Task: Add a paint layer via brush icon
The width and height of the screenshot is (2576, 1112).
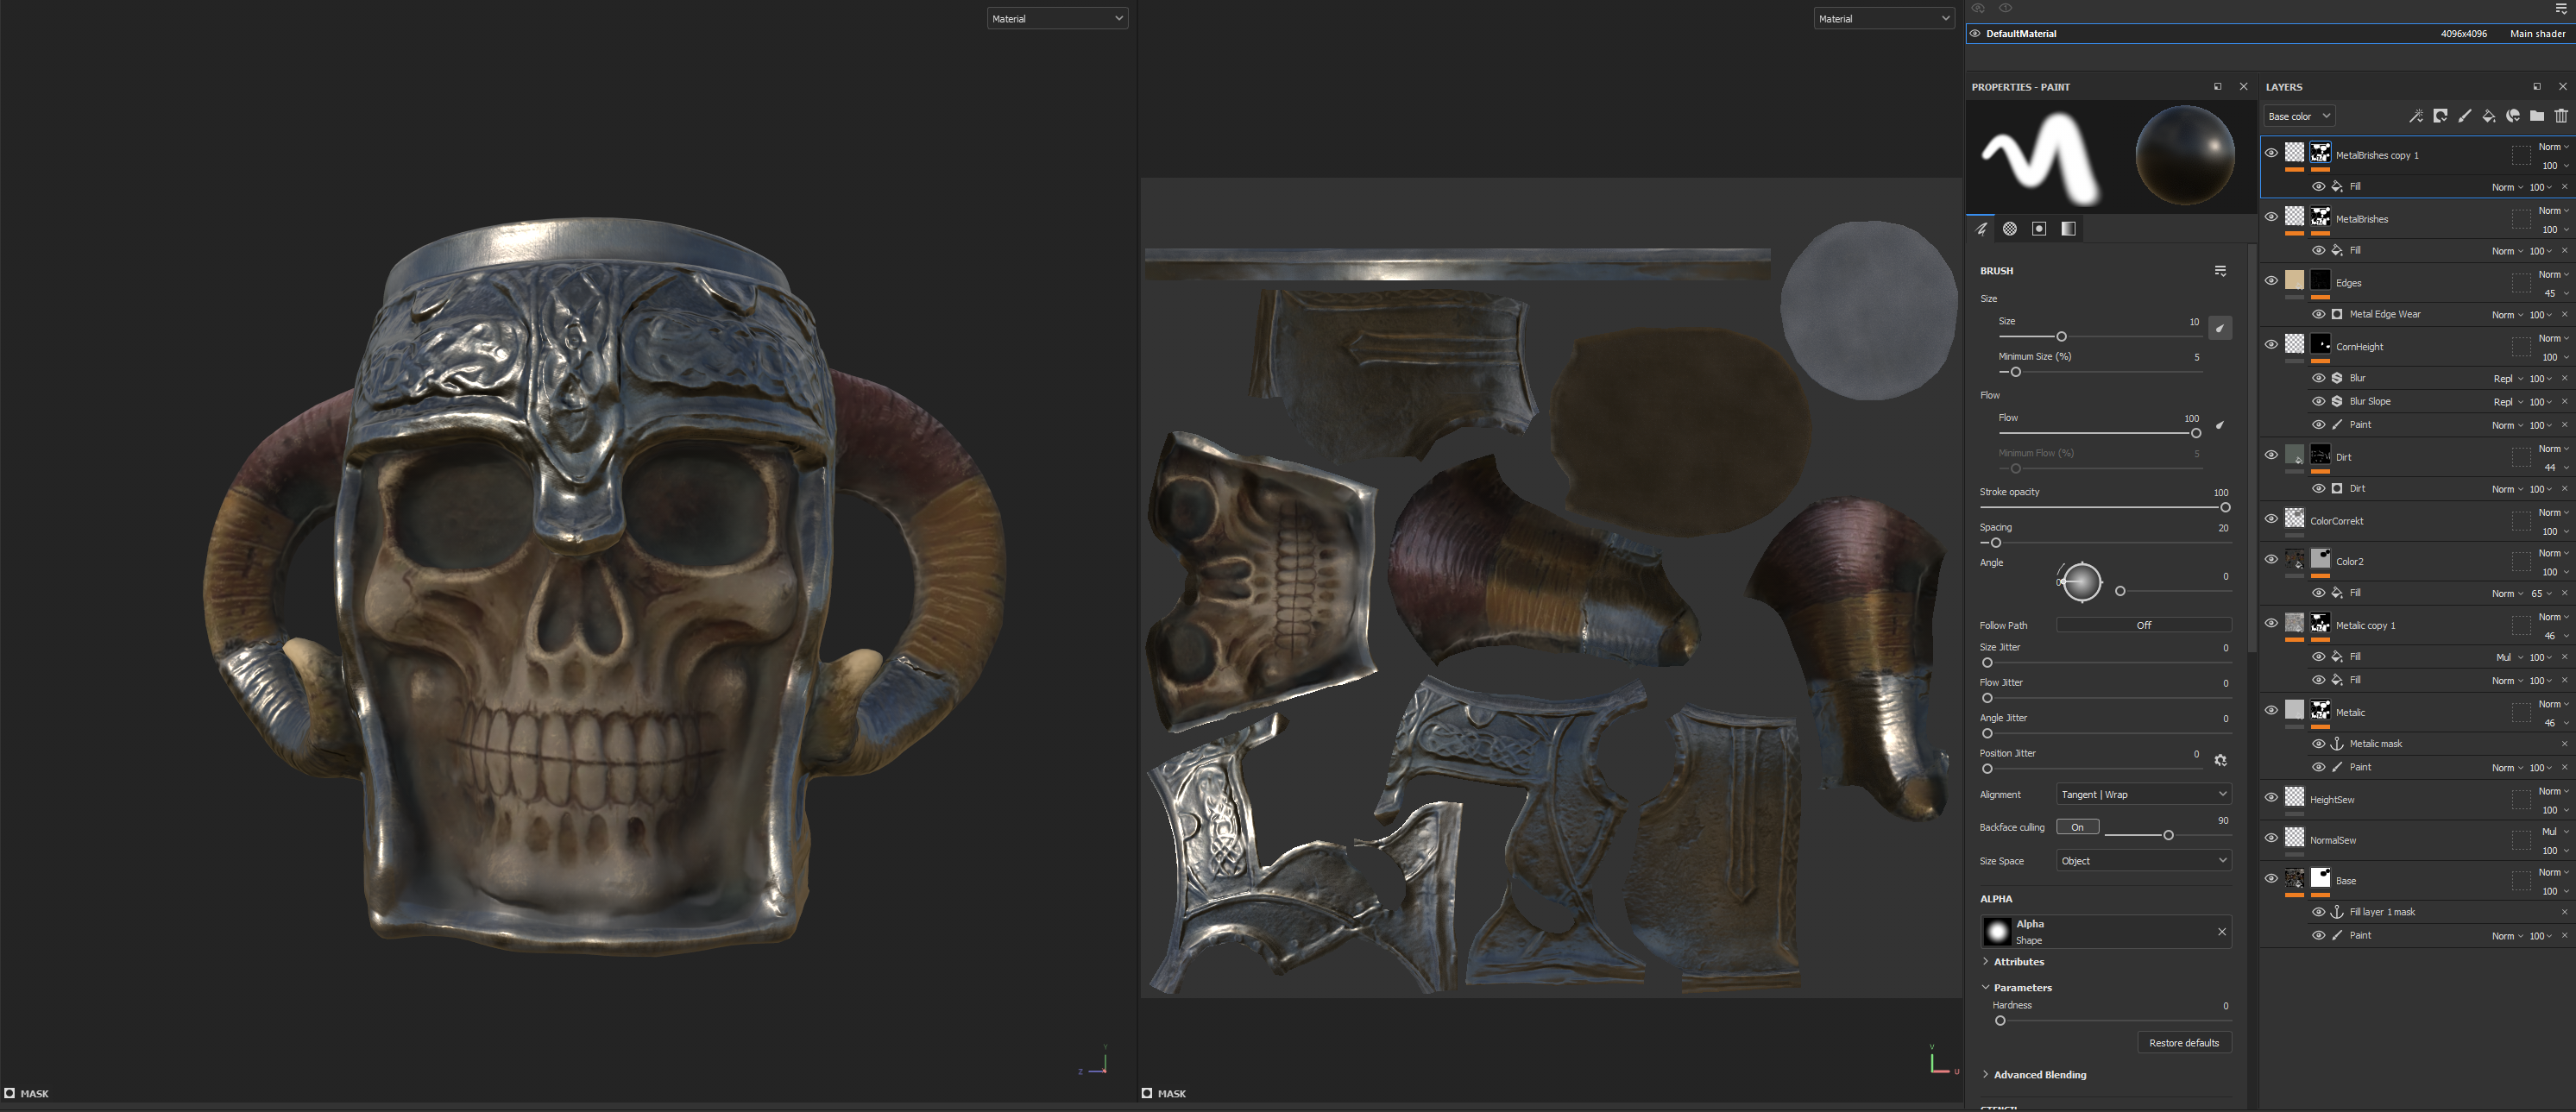Action: (x=2465, y=116)
